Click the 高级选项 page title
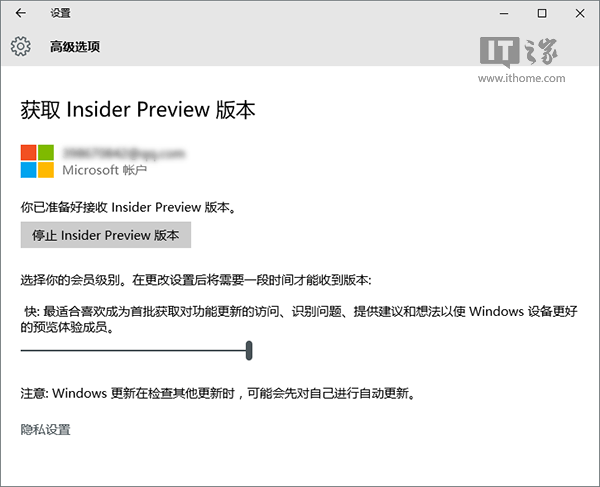 75,47
